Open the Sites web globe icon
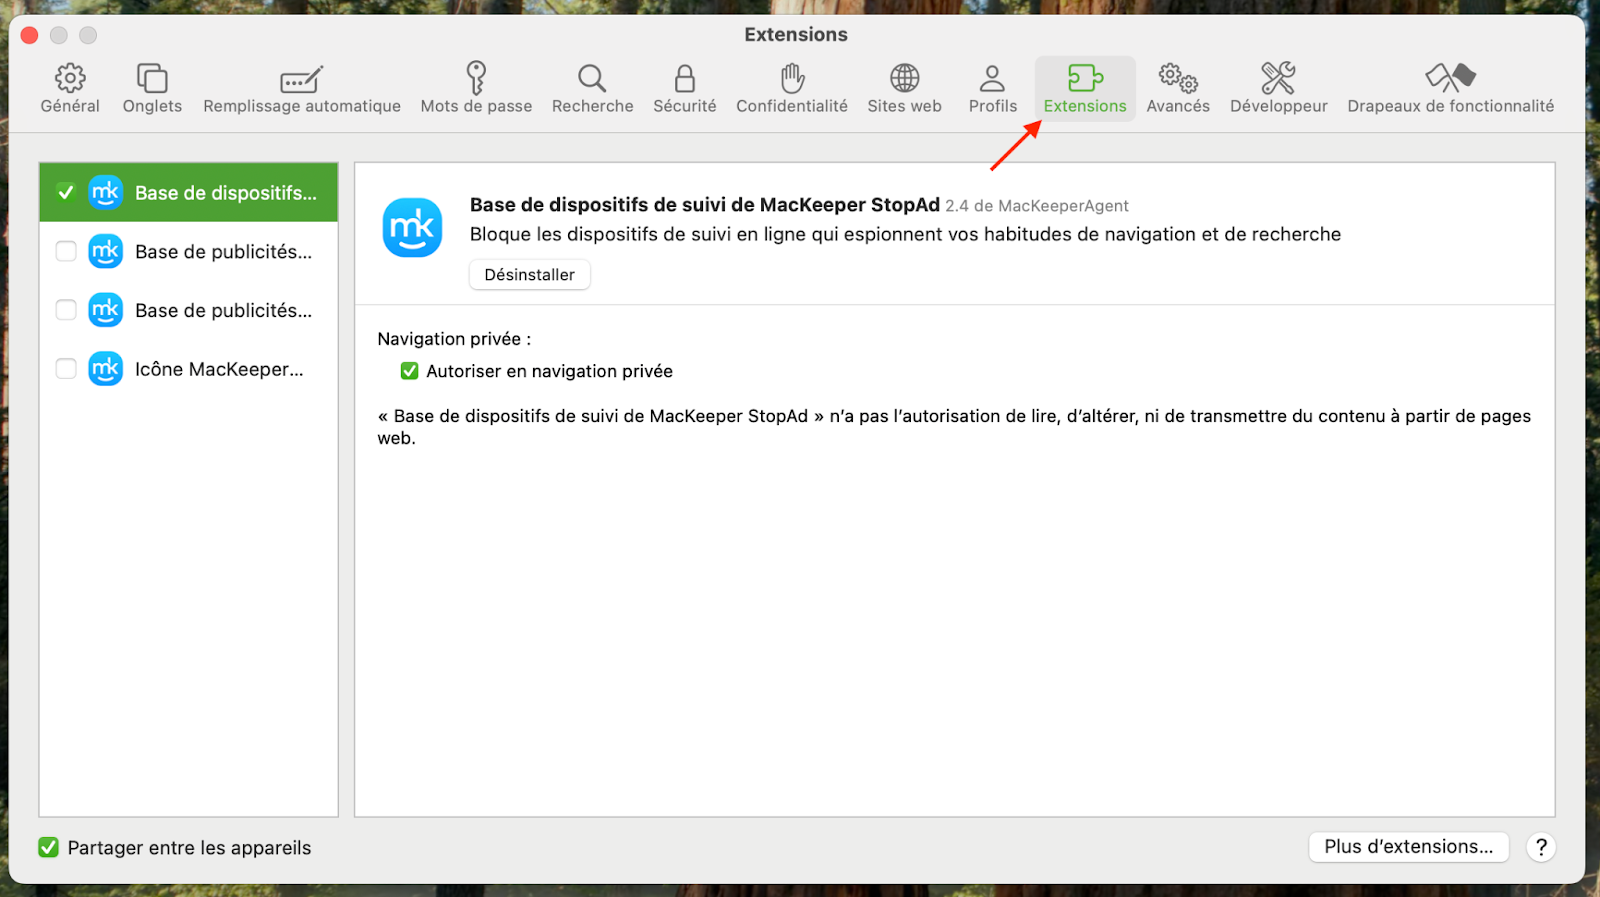 coord(905,78)
